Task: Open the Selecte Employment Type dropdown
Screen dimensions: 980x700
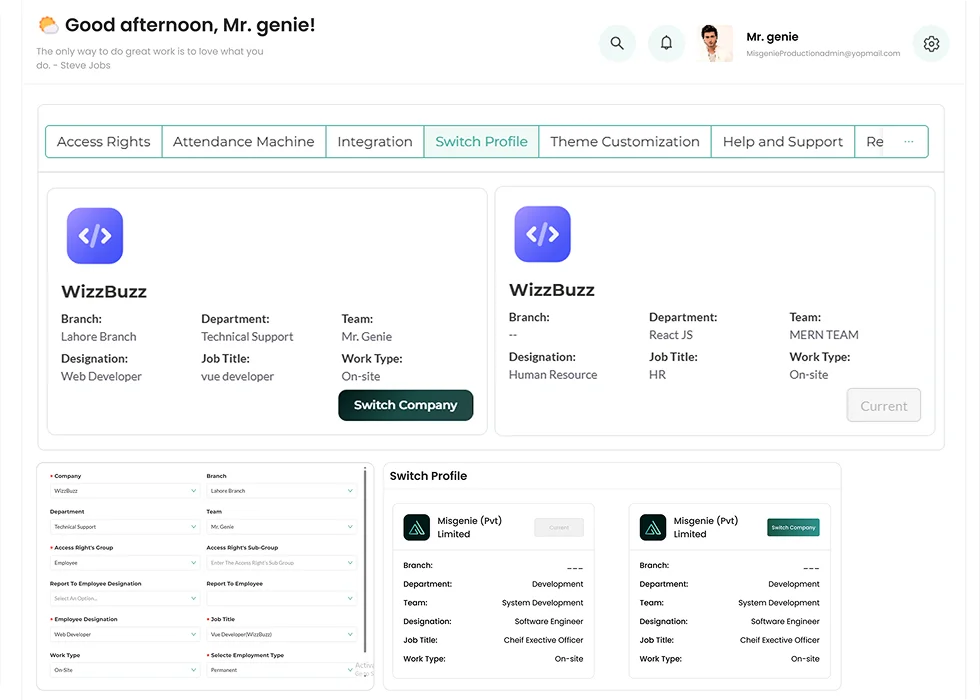Action: click(281, 670)
